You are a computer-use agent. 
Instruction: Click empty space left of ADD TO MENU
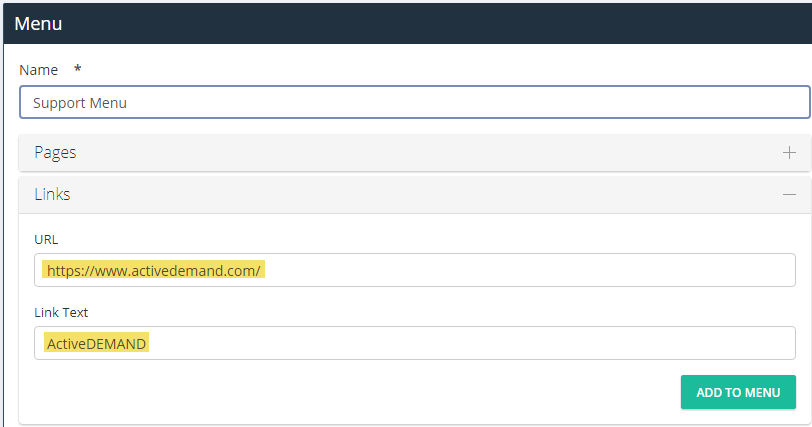[352, 392]
